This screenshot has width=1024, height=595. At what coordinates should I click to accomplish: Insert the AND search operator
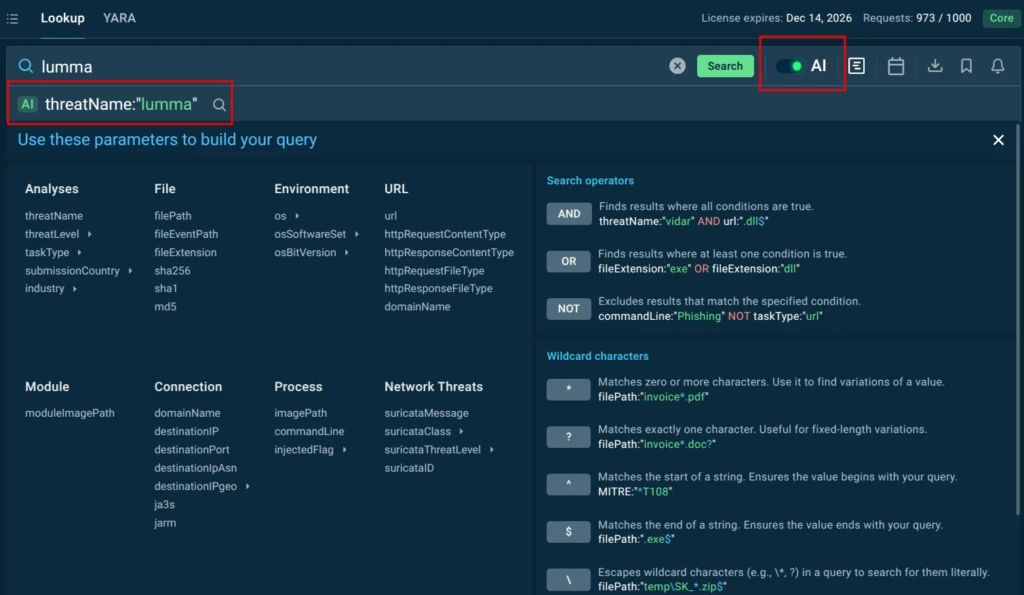point(568,213)
